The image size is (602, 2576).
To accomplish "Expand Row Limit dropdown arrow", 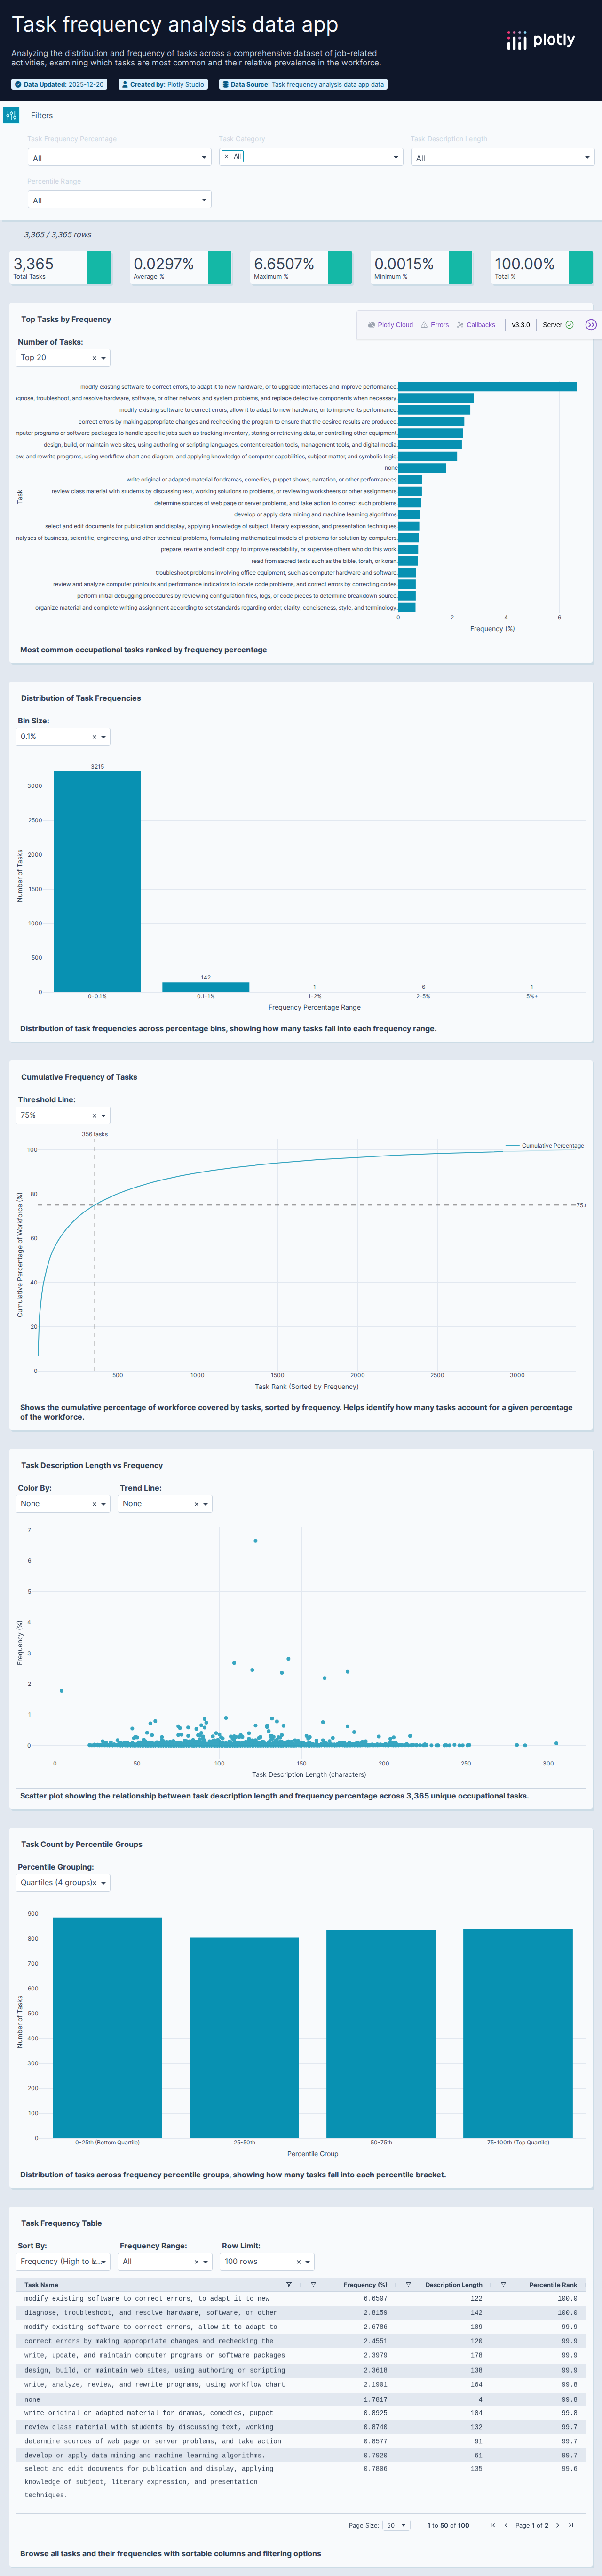I will coord(308,2262).
